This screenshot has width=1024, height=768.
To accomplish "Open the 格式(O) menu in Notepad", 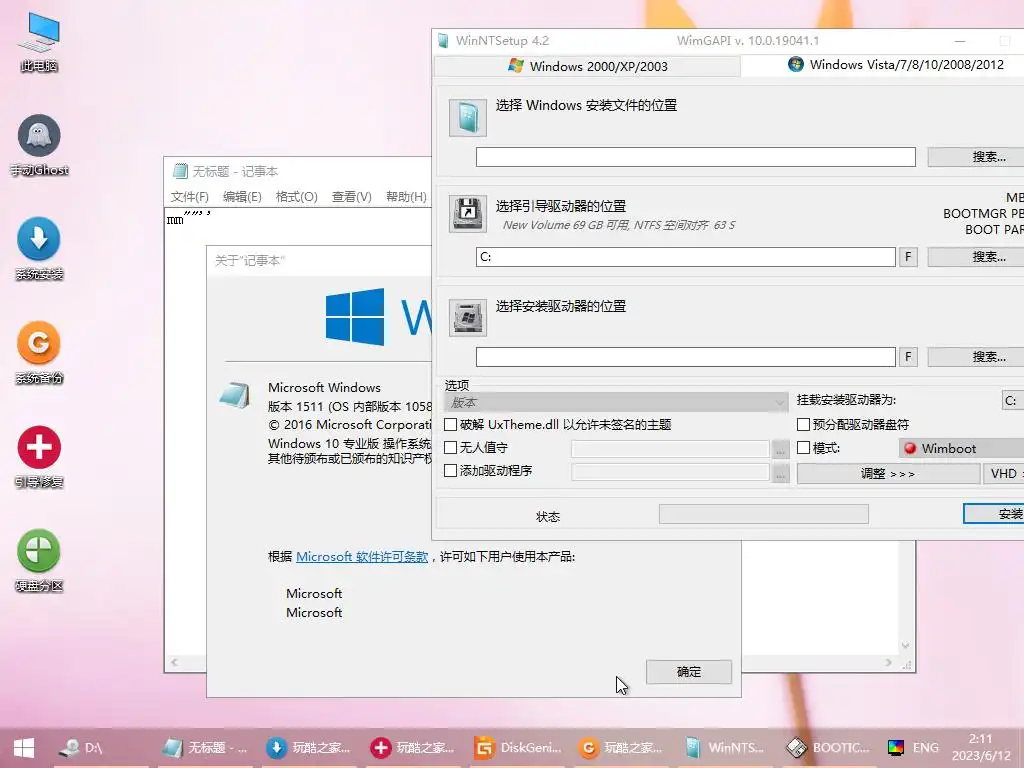I will (x=296, y=197).
